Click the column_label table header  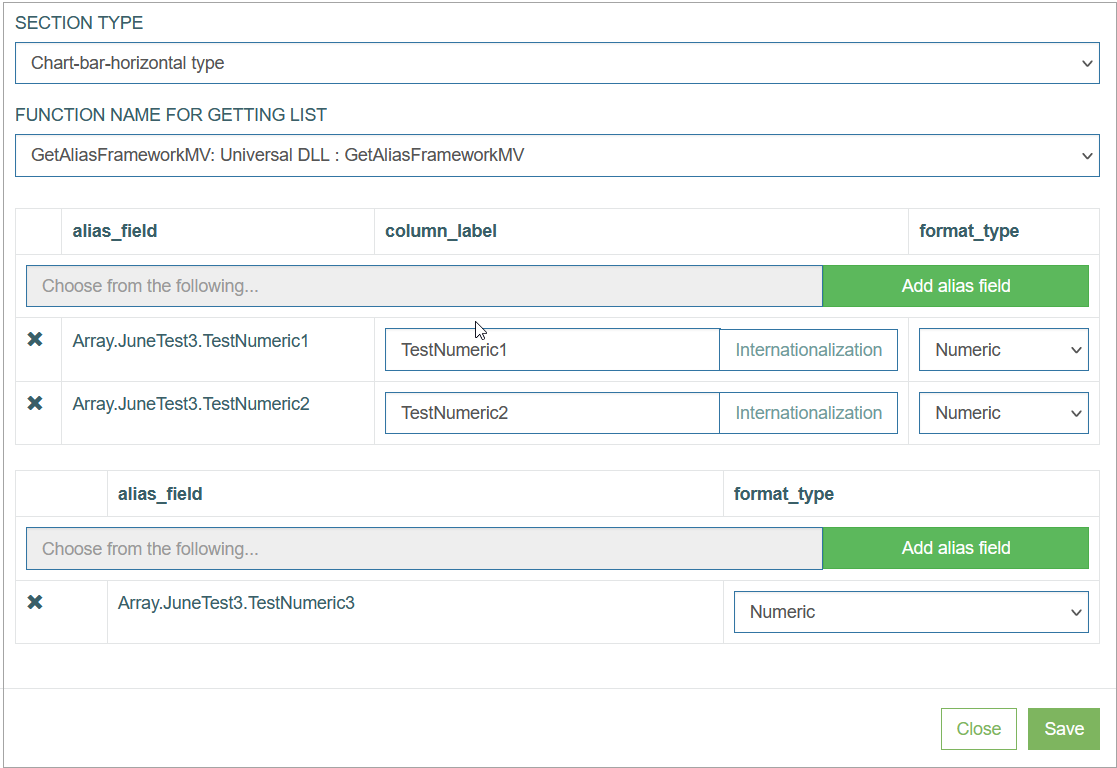(441, 231)
